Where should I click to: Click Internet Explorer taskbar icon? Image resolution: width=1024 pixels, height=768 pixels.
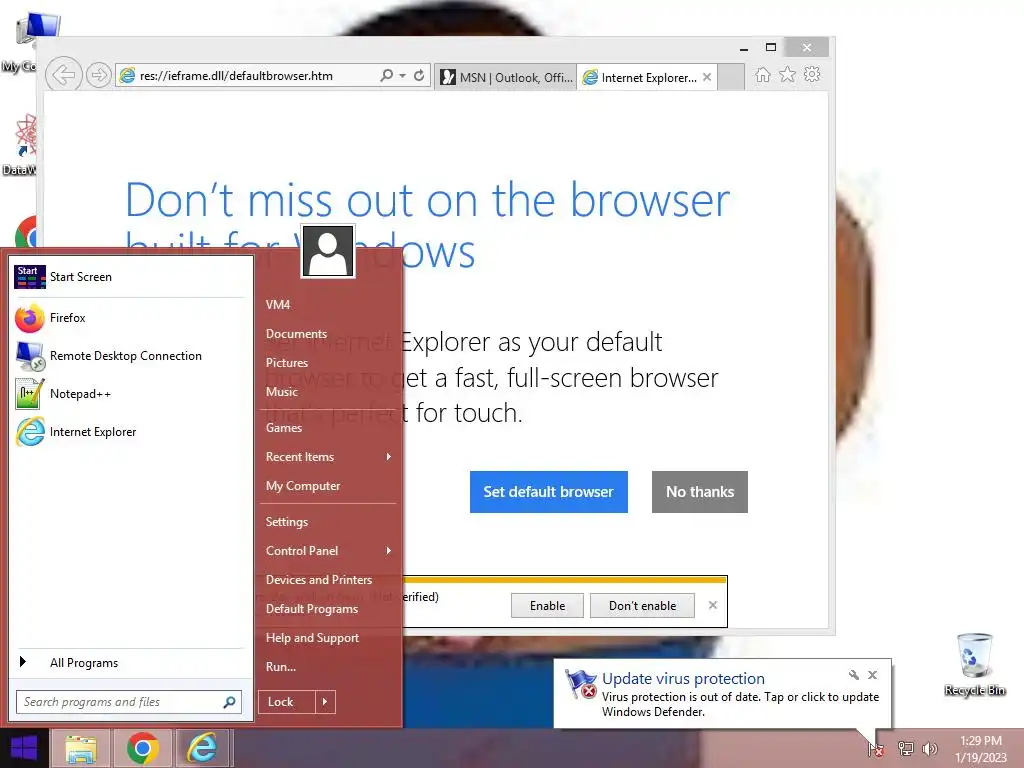coord(203,748)
